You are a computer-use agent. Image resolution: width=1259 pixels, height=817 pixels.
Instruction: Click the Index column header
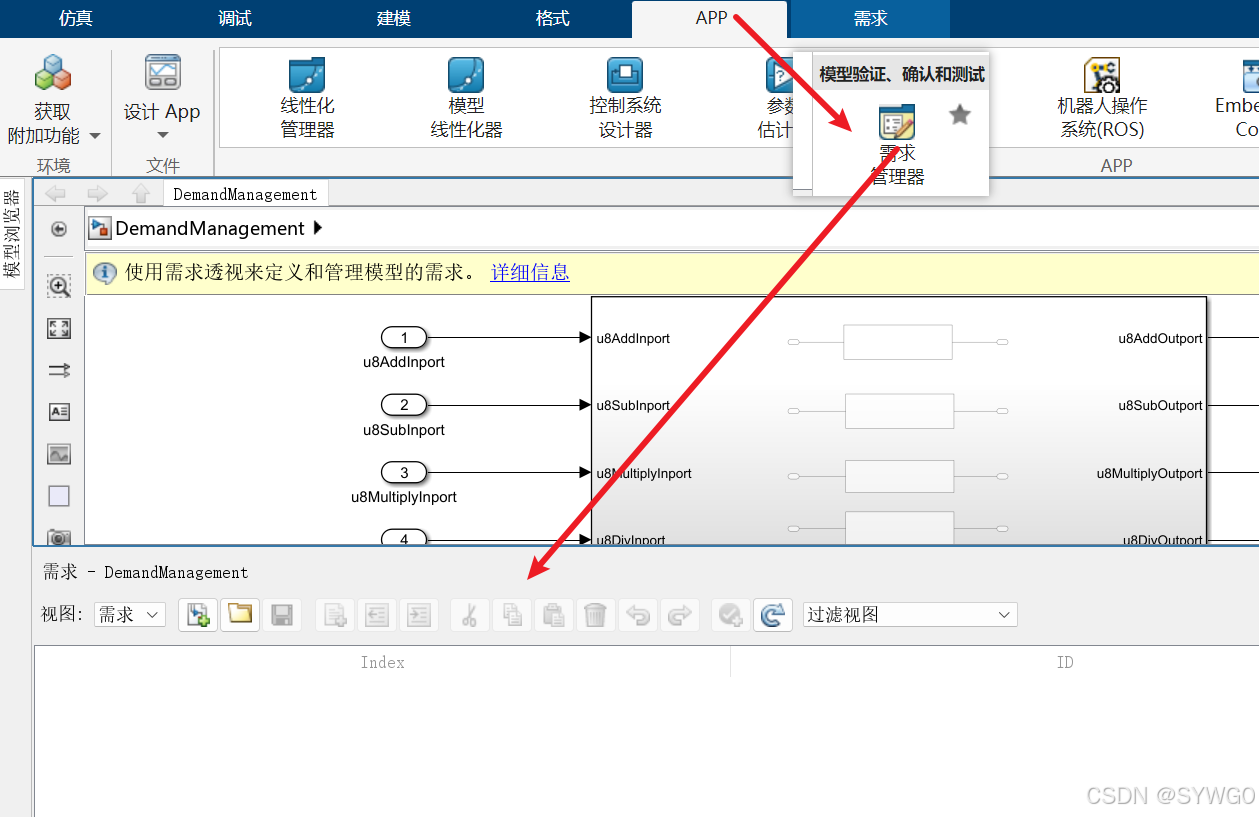[x=382, y=662]
